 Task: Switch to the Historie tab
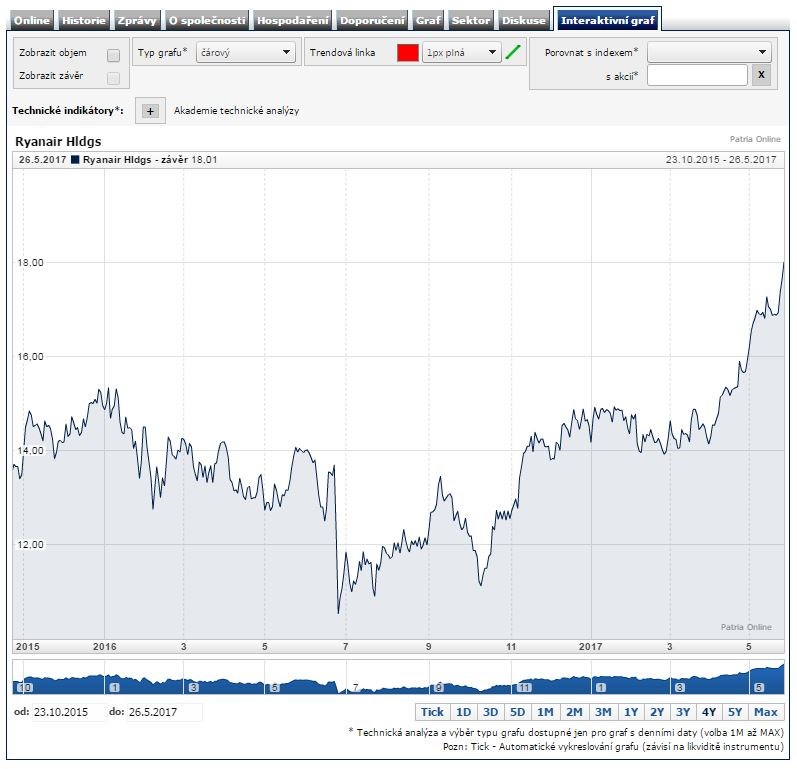pos(83,20)
